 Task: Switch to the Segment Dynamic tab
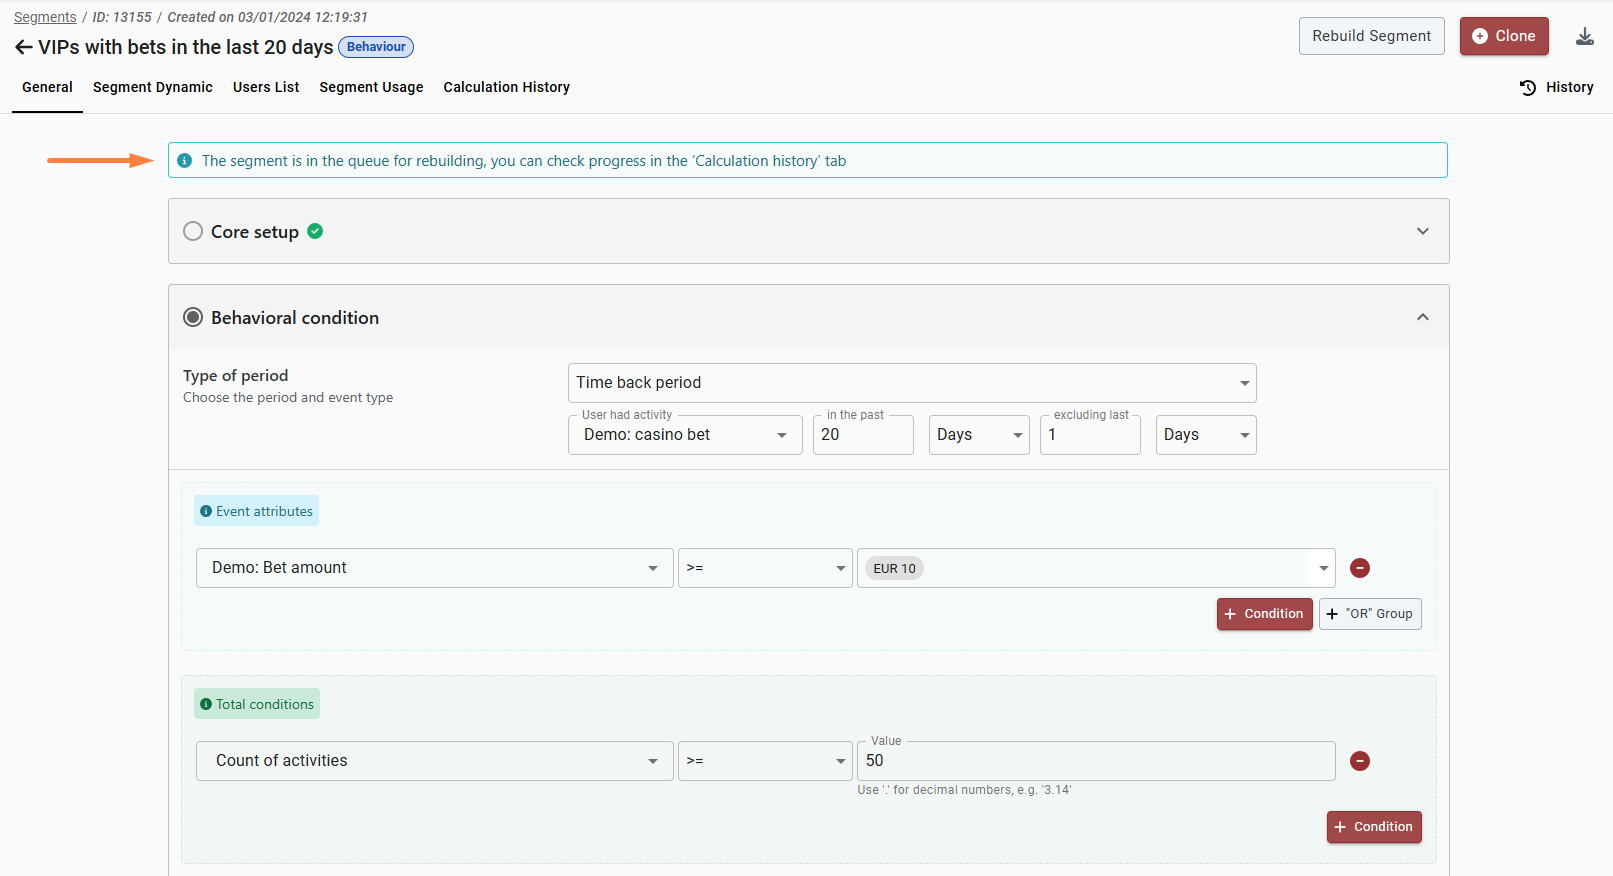(x=153, y=87)
